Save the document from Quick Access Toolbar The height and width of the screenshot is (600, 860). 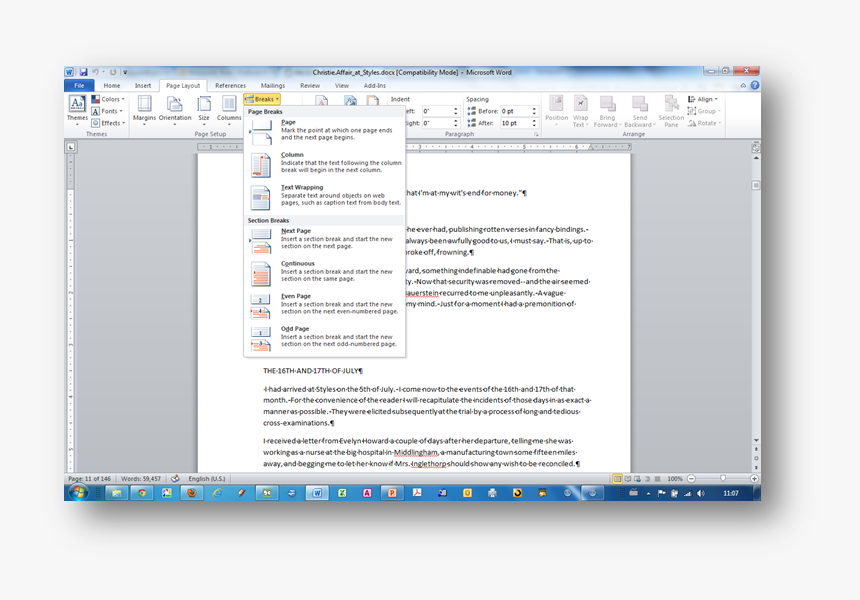point(83,72)
